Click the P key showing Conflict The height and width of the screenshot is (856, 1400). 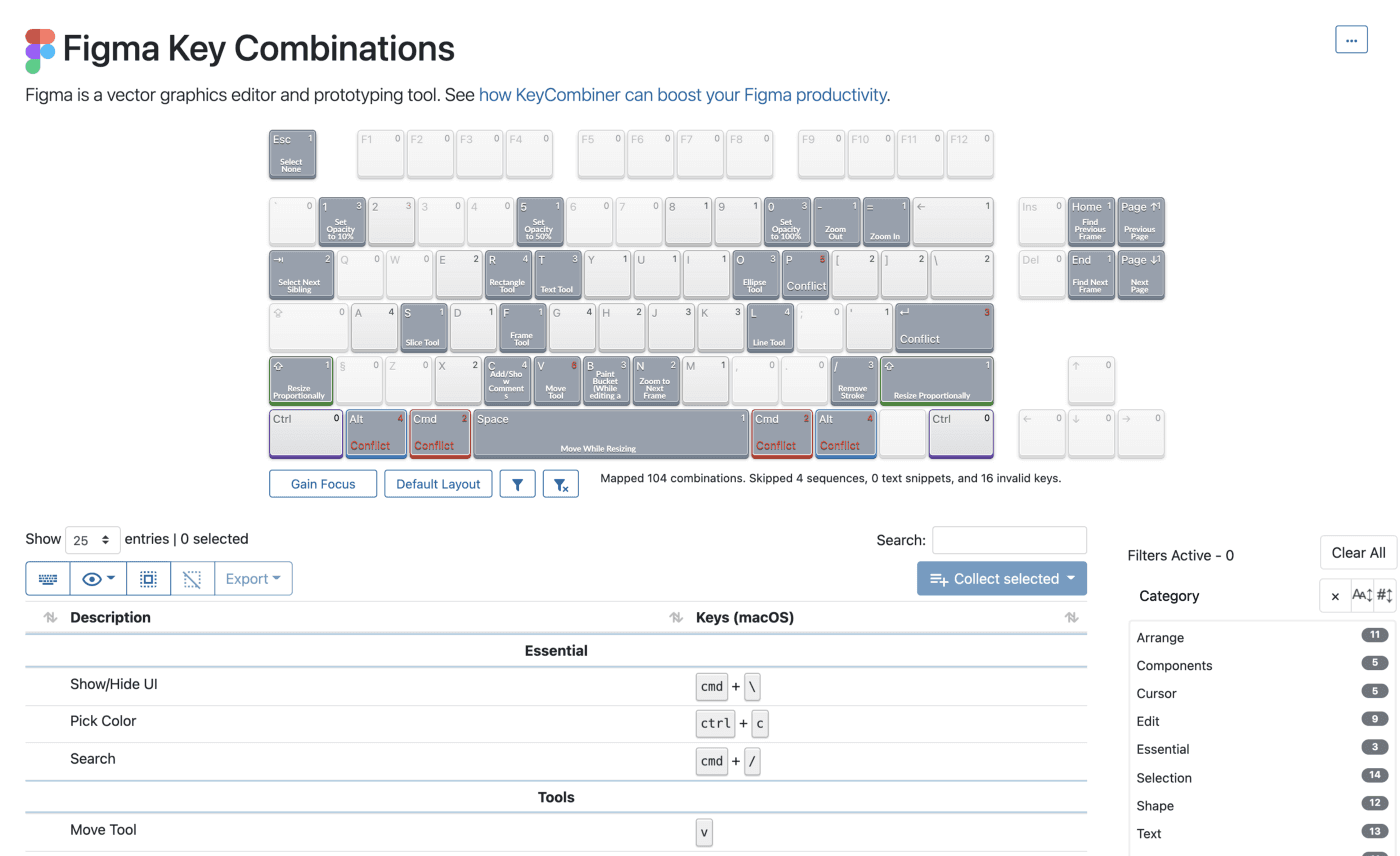coord(805,274)
